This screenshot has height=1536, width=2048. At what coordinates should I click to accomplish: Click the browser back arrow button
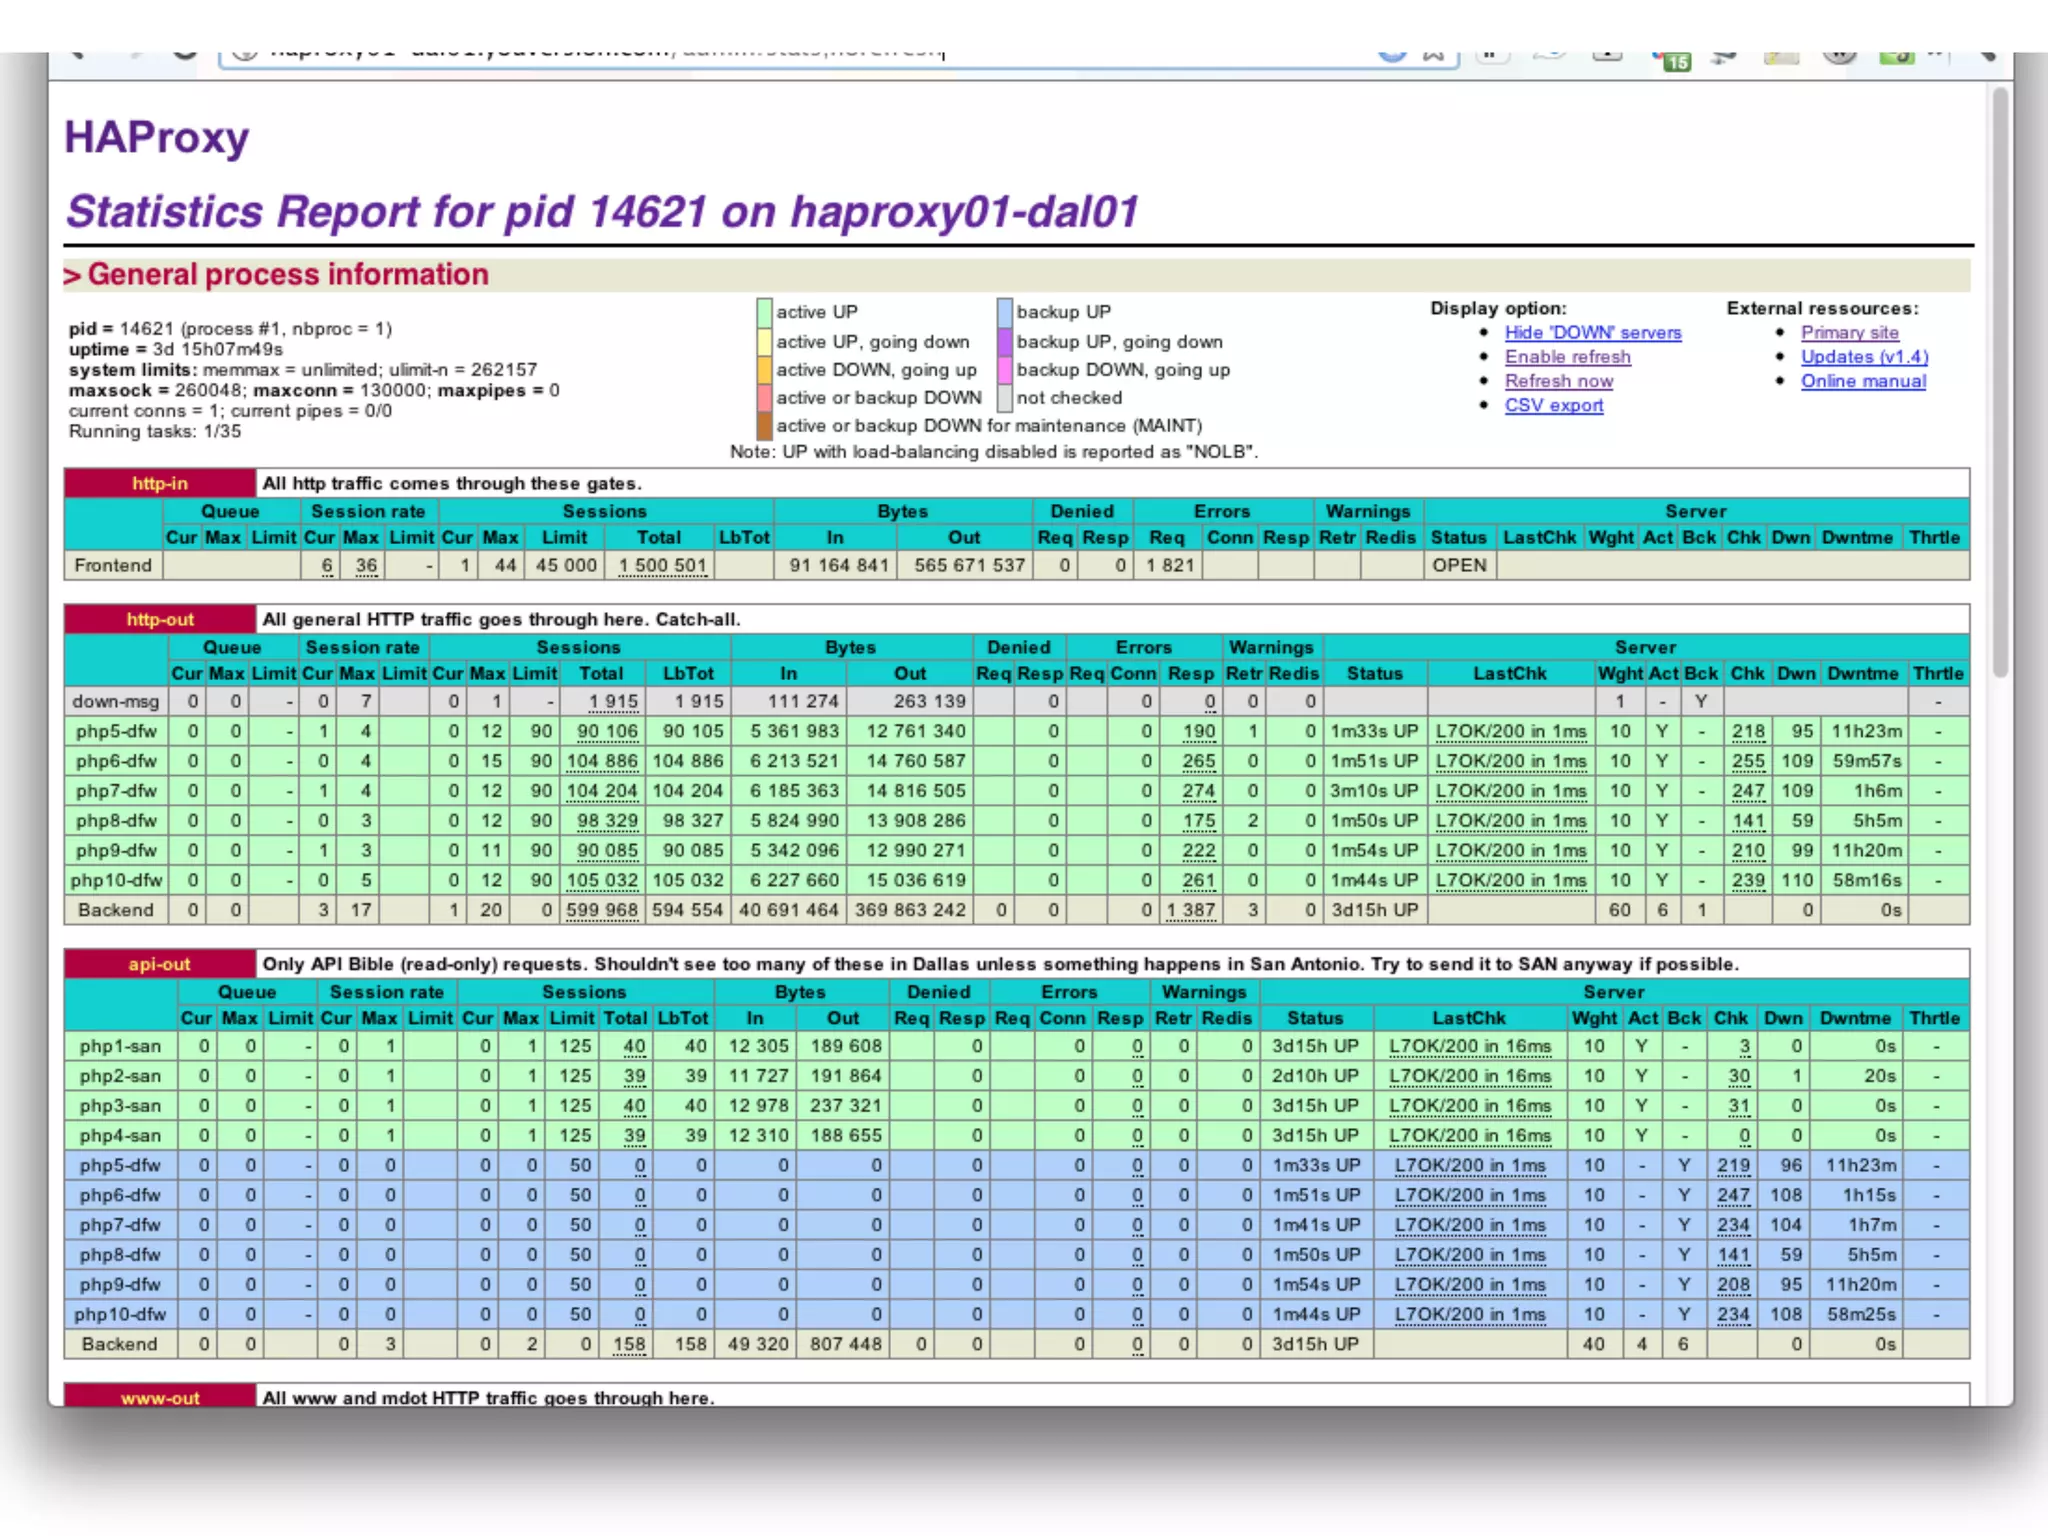[78, 55]
